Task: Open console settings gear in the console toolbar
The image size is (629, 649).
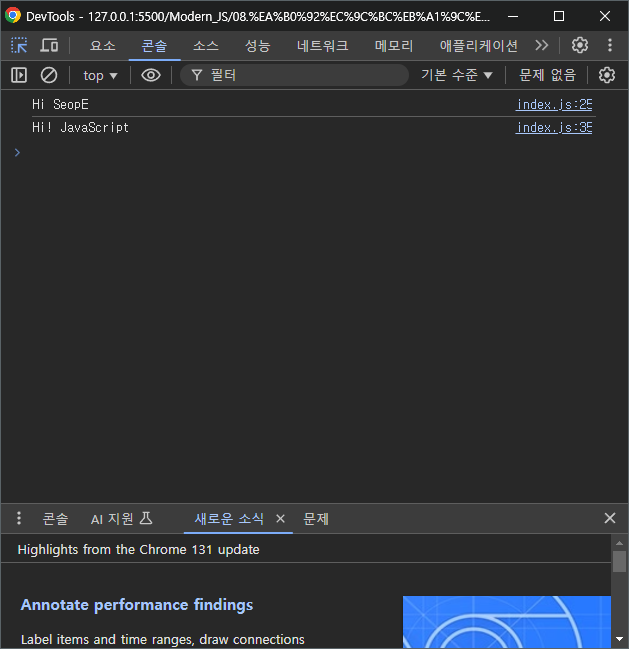Action: pyautogui.click(x=606, y=75)
